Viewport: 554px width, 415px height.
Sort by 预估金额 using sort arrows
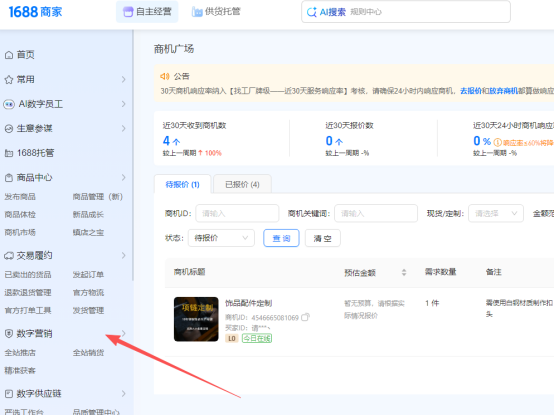(x=404, y=272)
